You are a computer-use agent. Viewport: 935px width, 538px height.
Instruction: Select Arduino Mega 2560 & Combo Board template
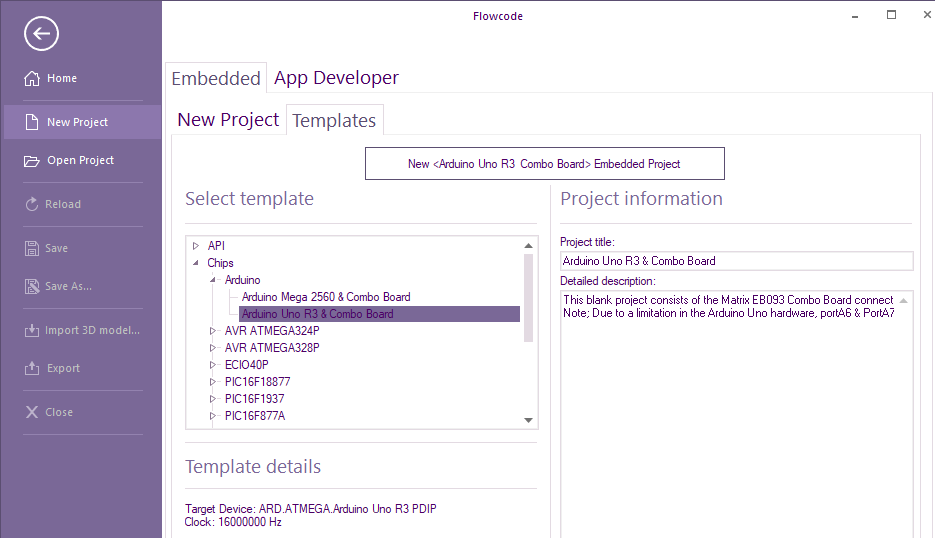(326, 297)
